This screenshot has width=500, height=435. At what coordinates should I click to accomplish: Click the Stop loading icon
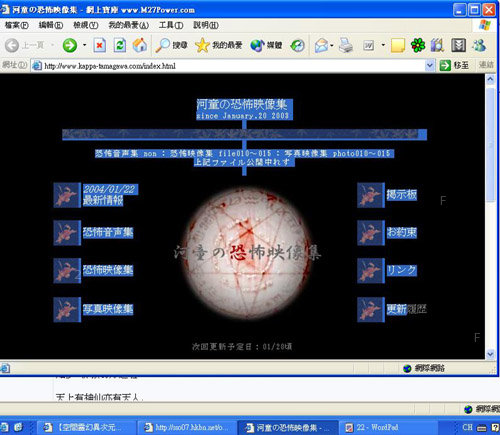tap(99, 45)
